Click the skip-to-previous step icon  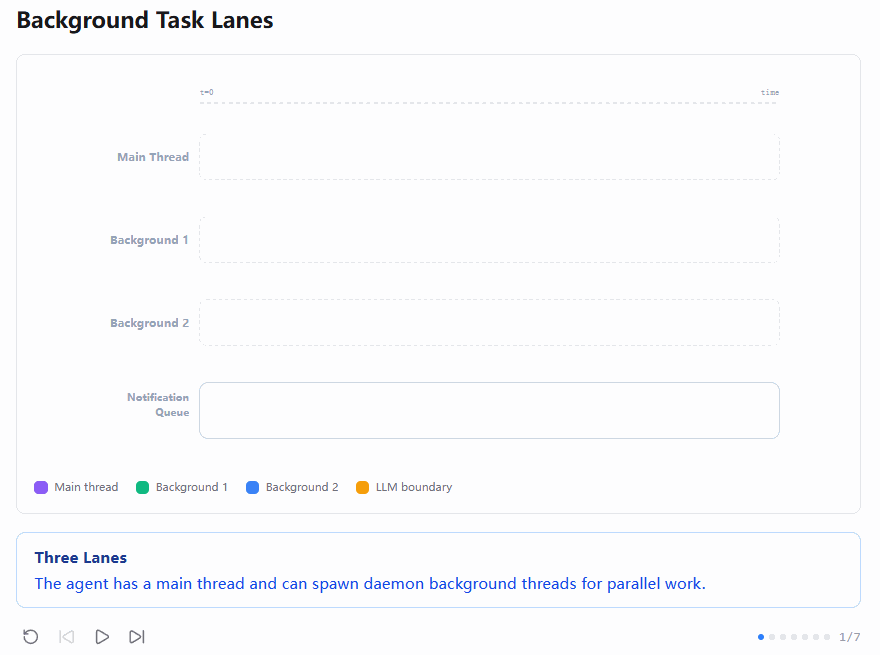(67, 636)
